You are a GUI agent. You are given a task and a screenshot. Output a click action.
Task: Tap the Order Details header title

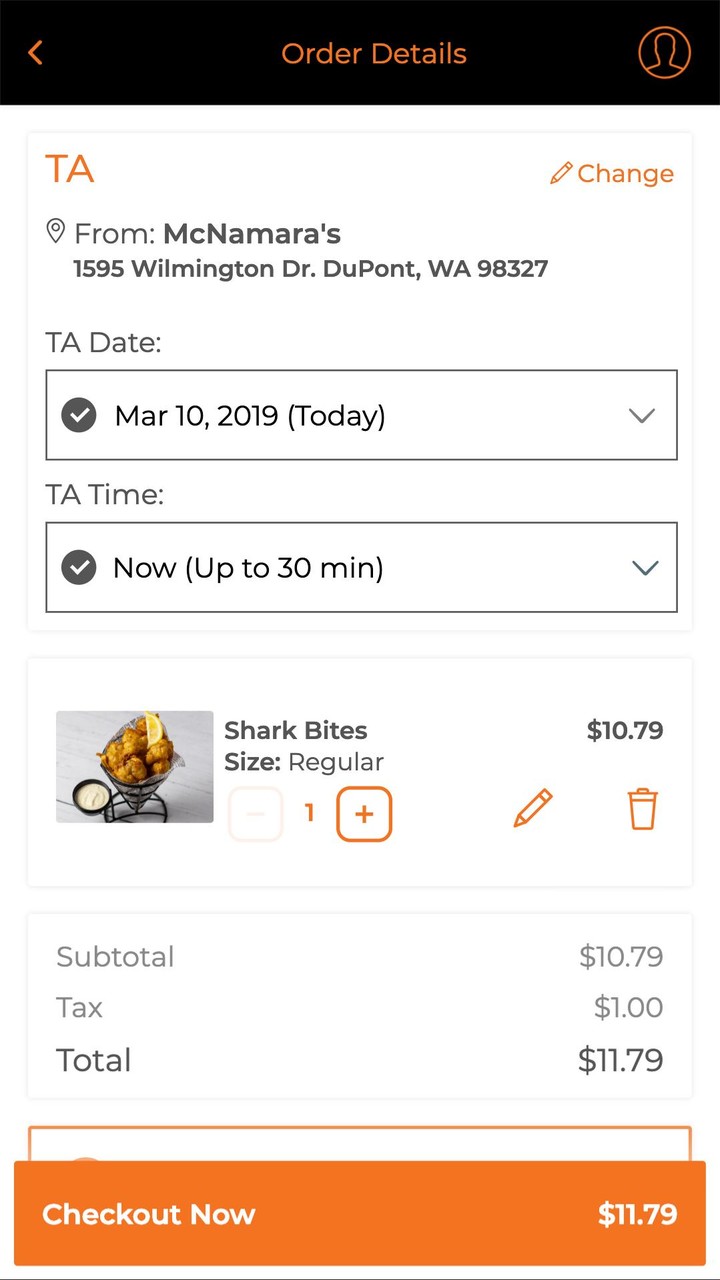point(374,53)
